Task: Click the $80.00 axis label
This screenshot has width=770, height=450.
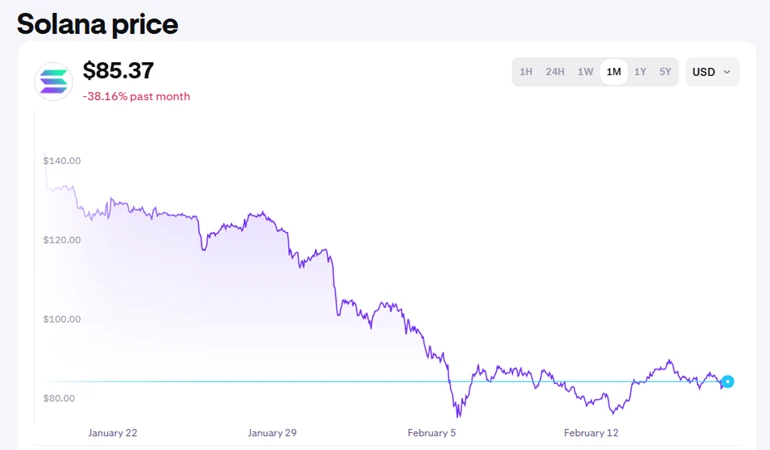Action: point(59,398)
